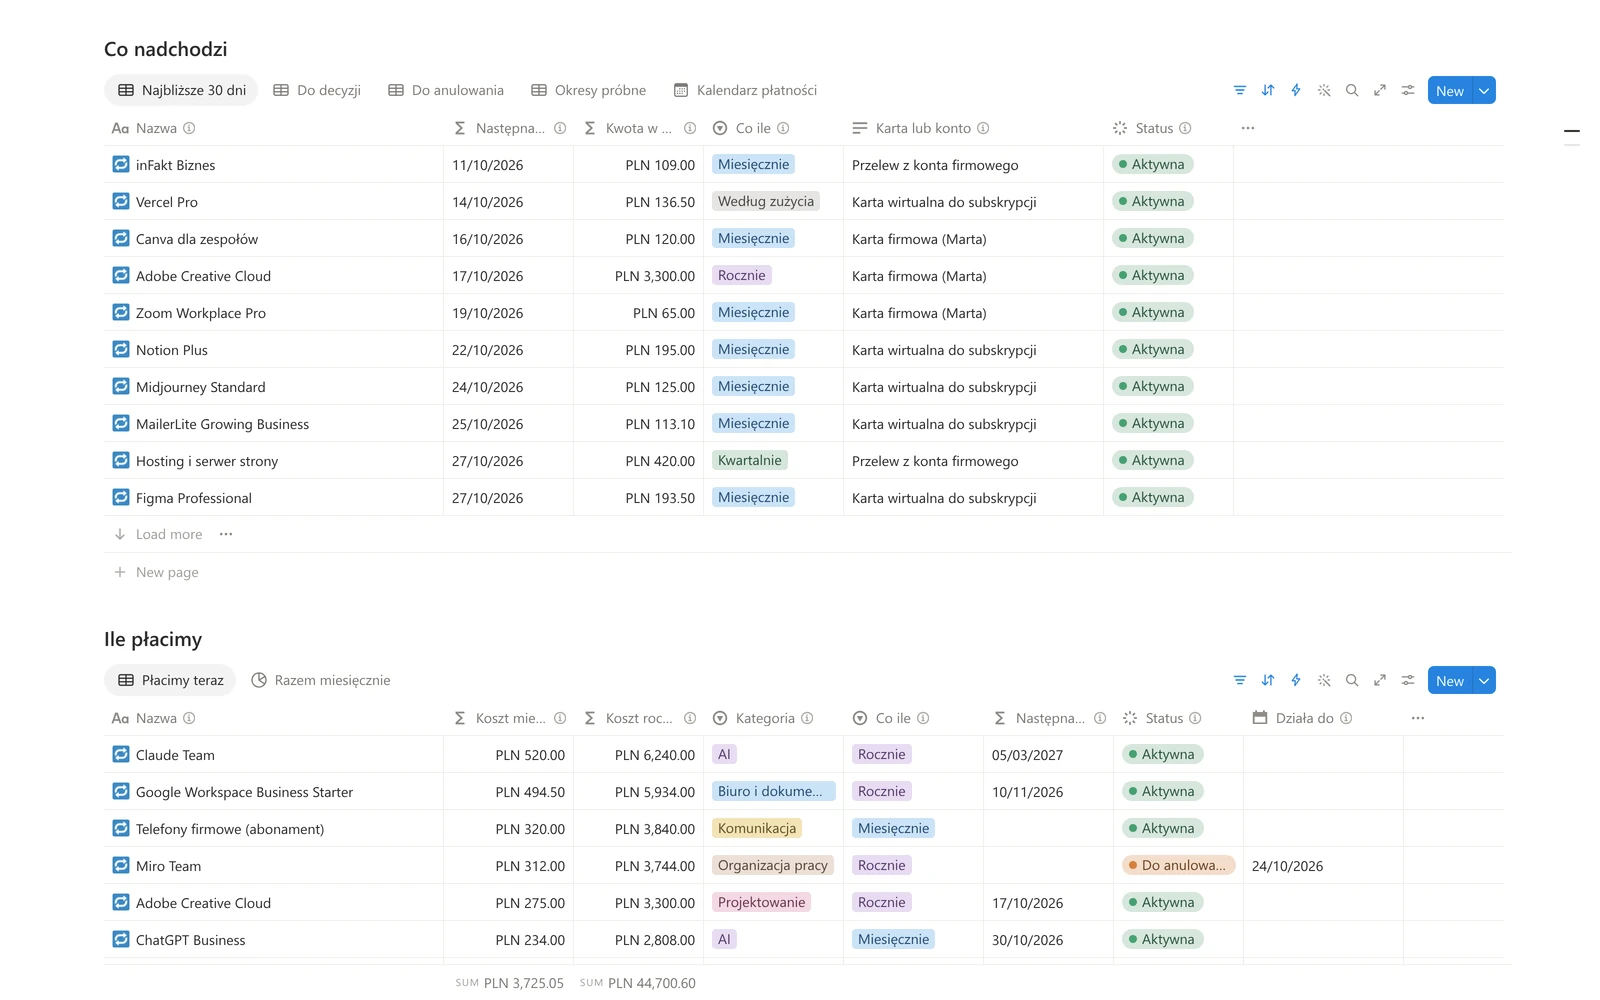The image size is (1600, 1000).
Task: Open view settings icon in Co nadchodzi
Action: click(x=1408, y=90)
